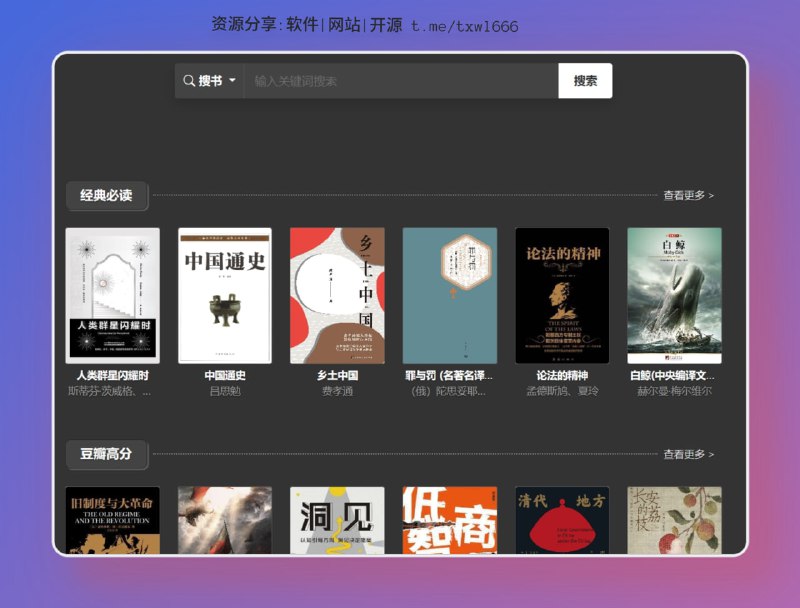Viewport: 800px width, 608px height.
Task: Open the 论法的精神 book cover
Action: click(x=562, y=296)
